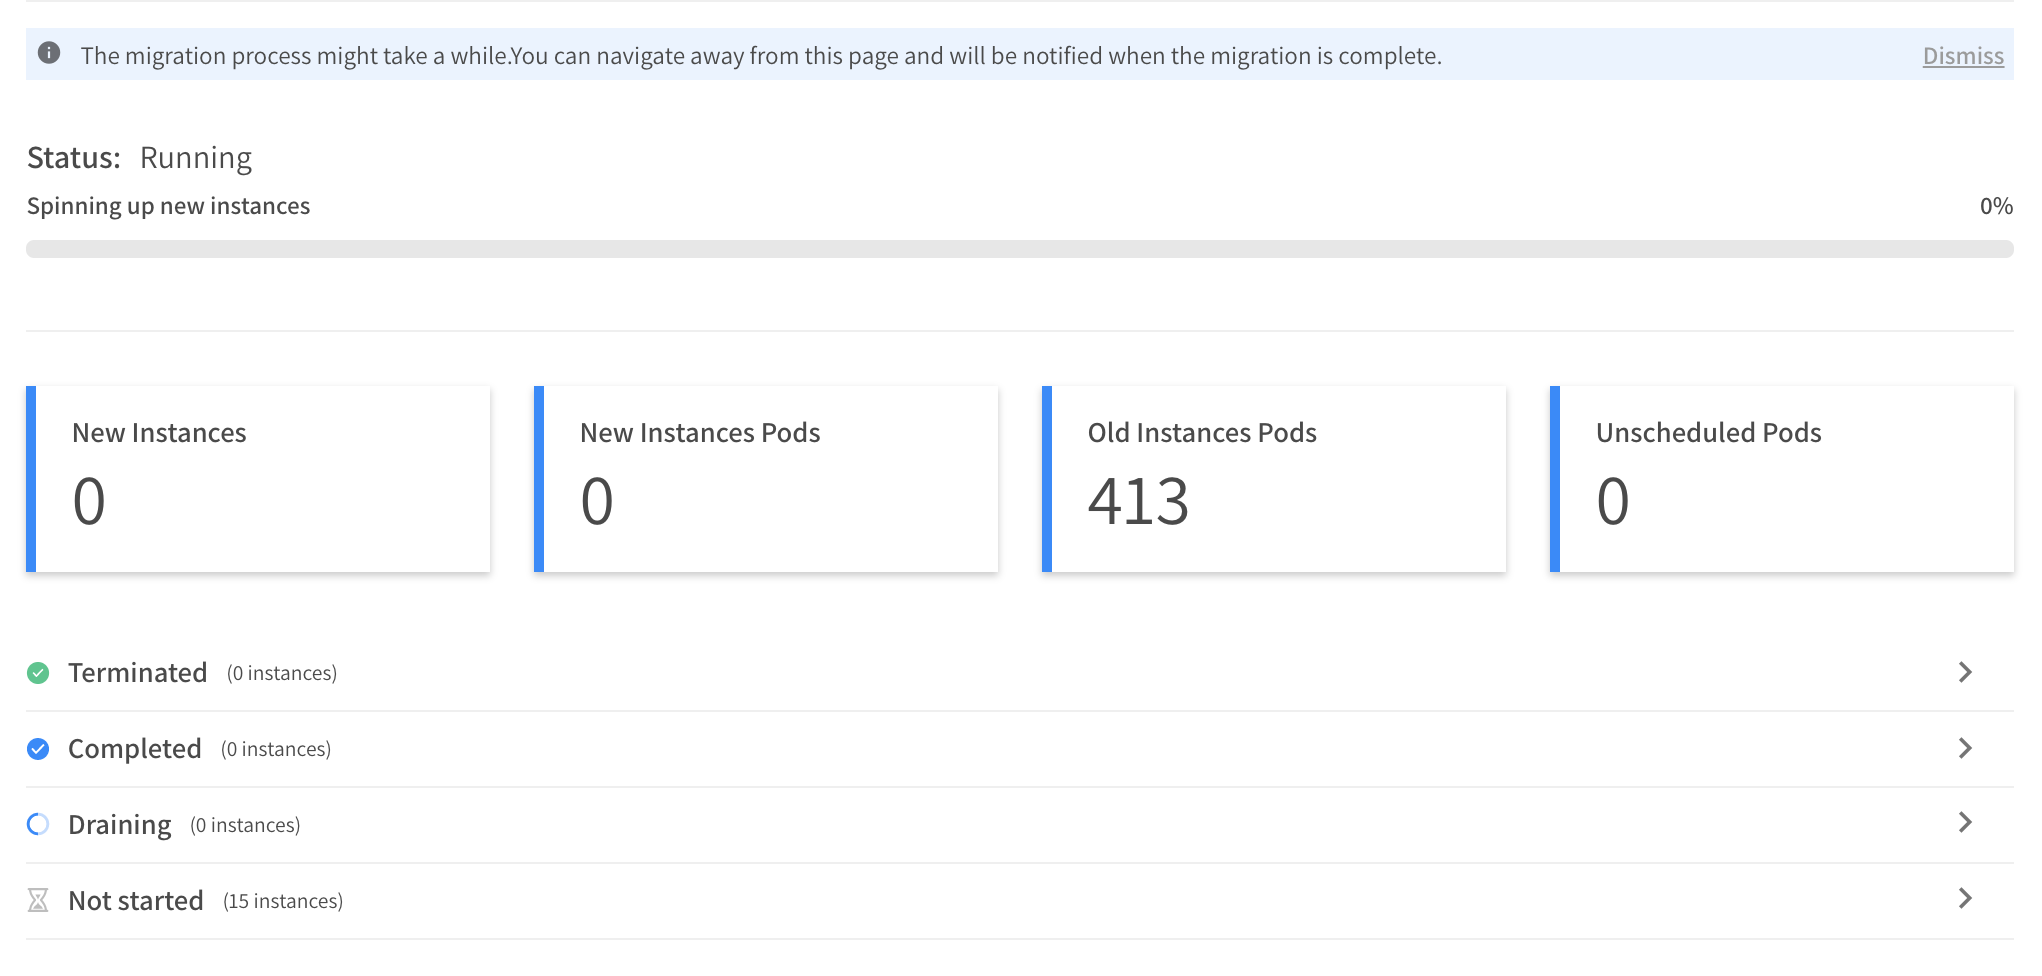Select the New Instances card
Viewport: 2042px width, 976px height.
pyautogui.click(x=259, y=479)
